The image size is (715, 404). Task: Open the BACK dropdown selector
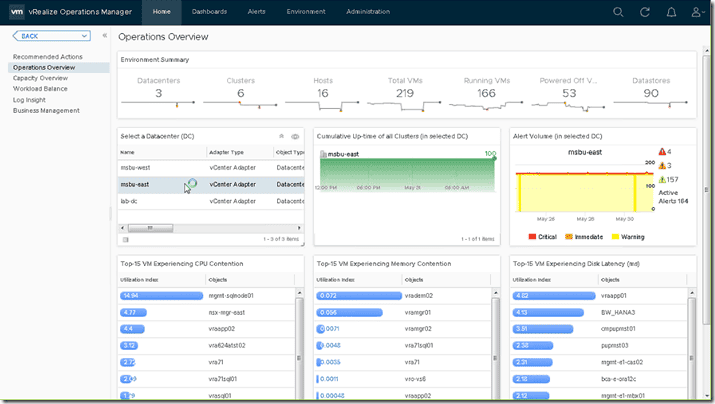pyautogui.click(x=52, y=36)
